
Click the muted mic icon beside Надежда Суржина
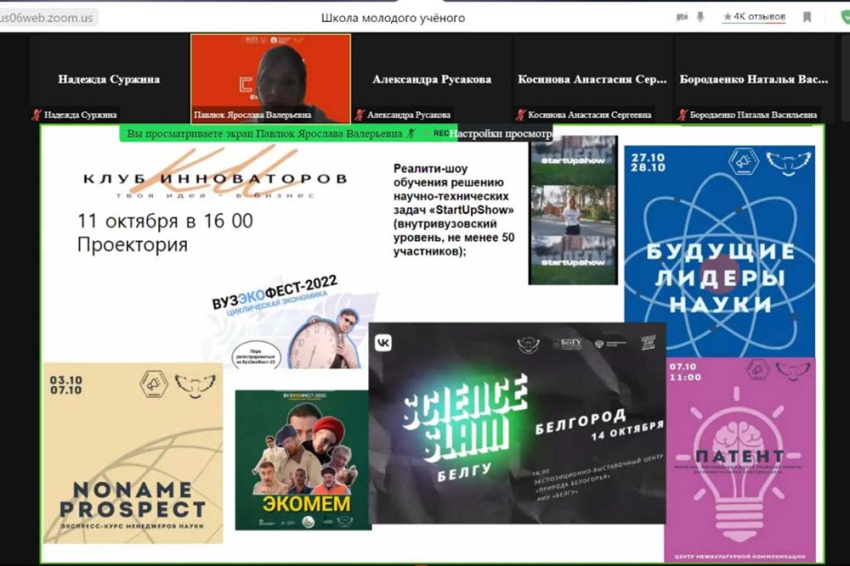point(38,115)
